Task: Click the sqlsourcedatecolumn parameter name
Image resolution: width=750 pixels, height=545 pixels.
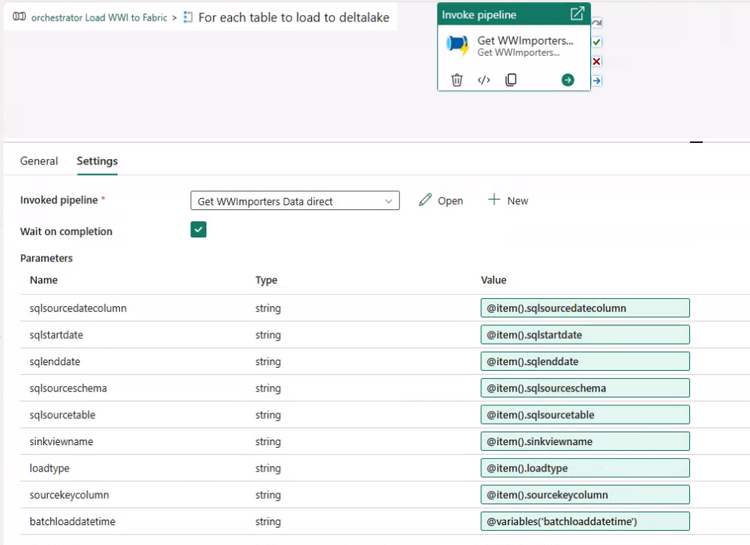Action: coord(78,308)
